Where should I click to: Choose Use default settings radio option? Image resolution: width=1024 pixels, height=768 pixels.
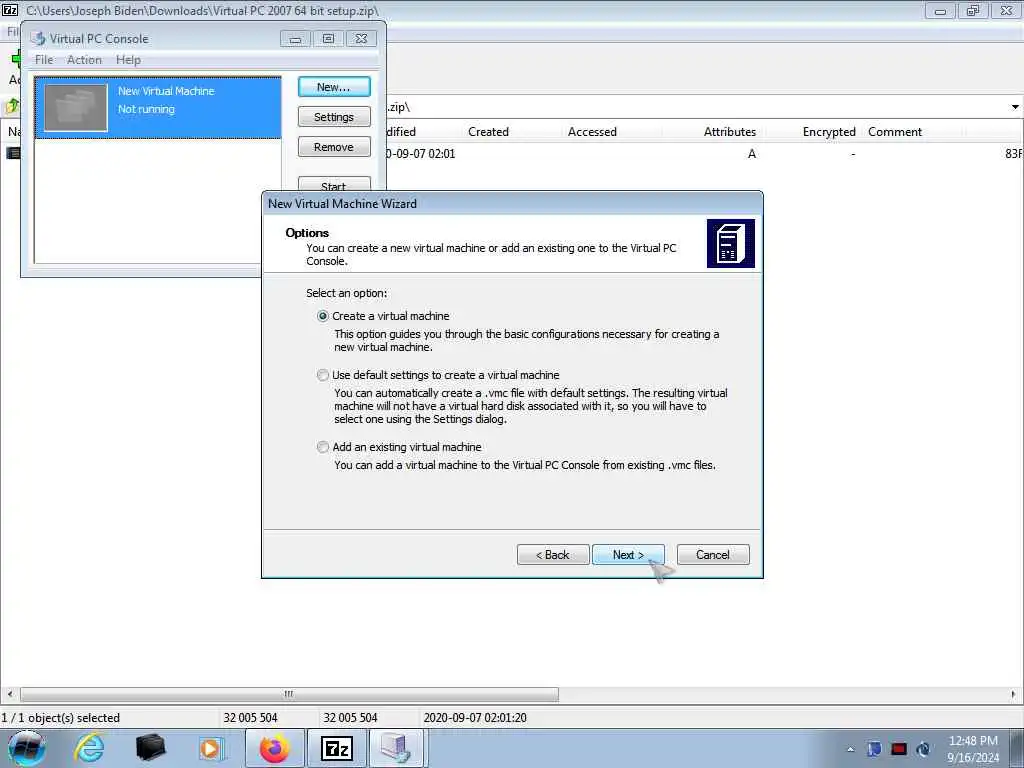(323, 375)
